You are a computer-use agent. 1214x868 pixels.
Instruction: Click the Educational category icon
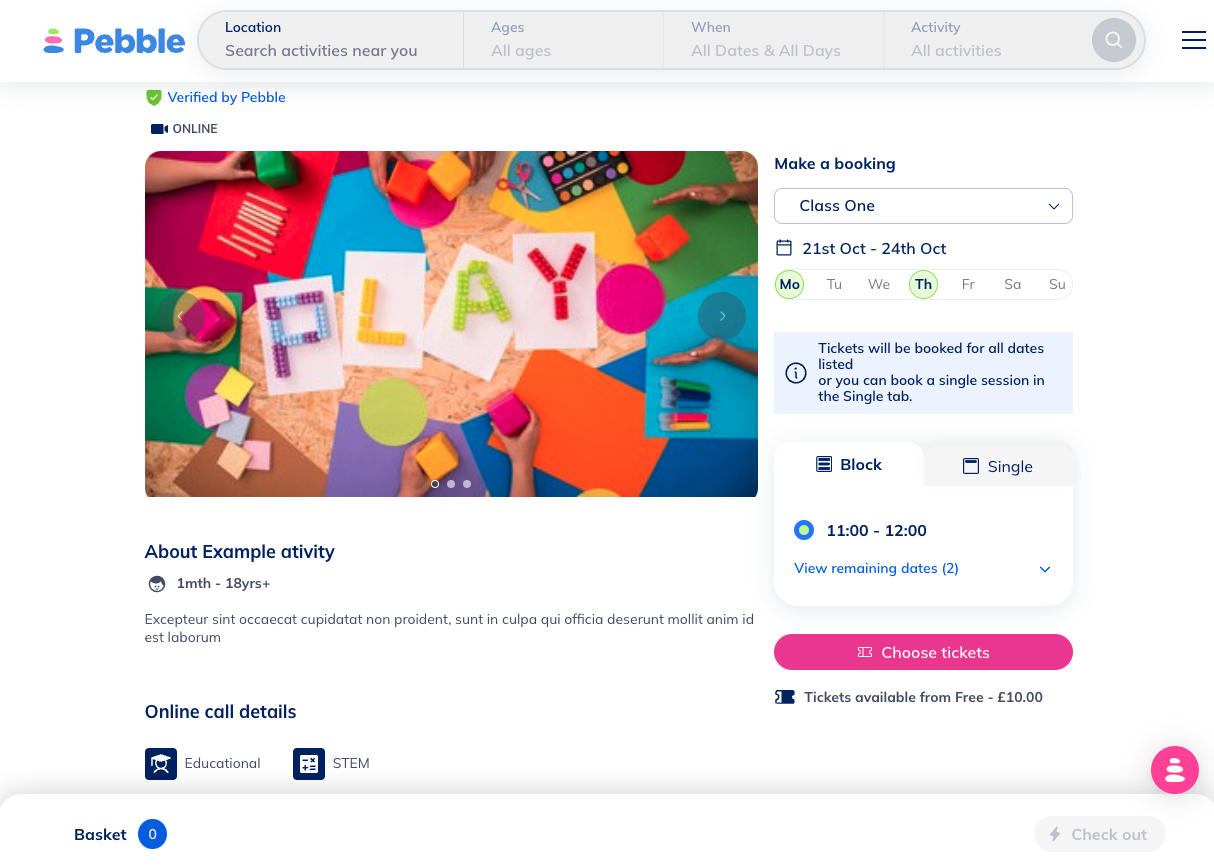coord(161,764)
